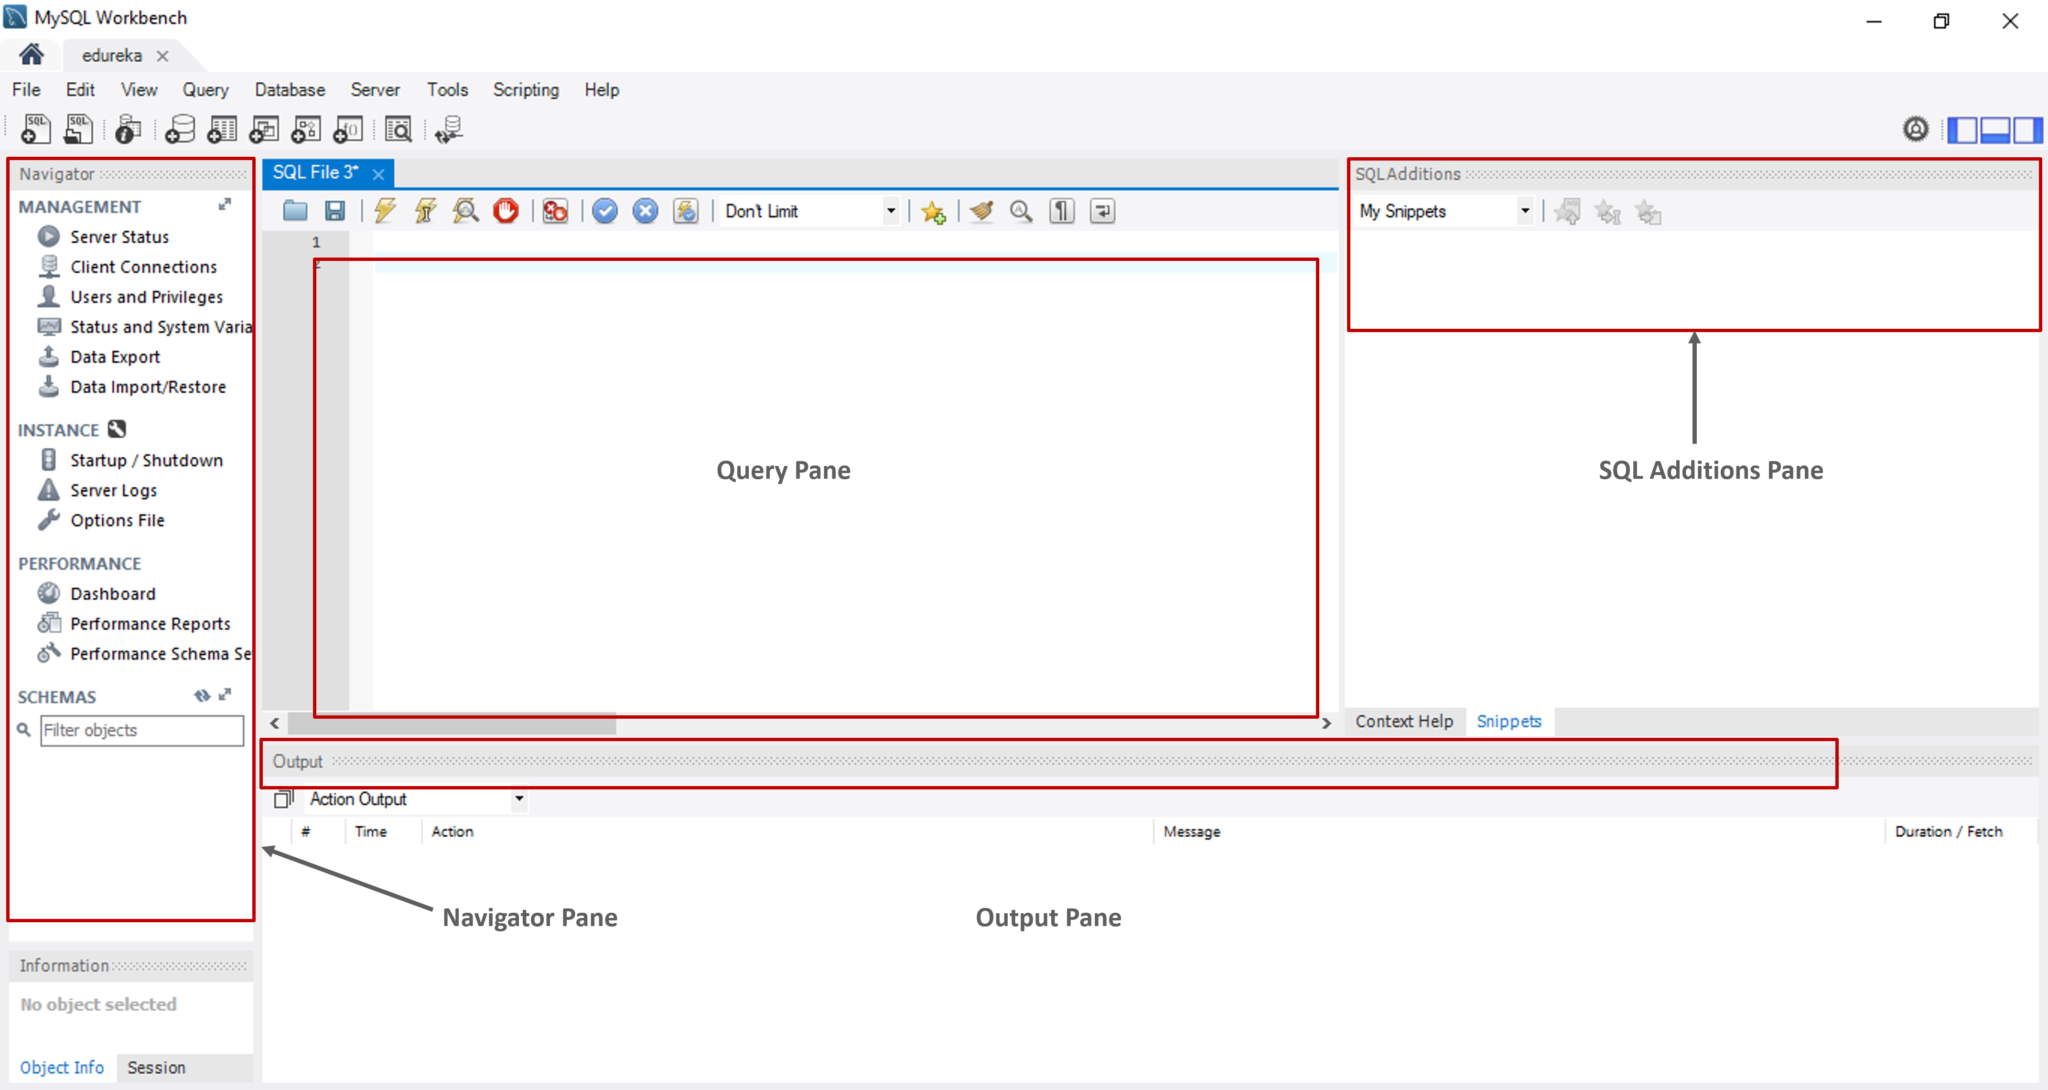Click the Context Help tab button

[x=1403, y=720]
